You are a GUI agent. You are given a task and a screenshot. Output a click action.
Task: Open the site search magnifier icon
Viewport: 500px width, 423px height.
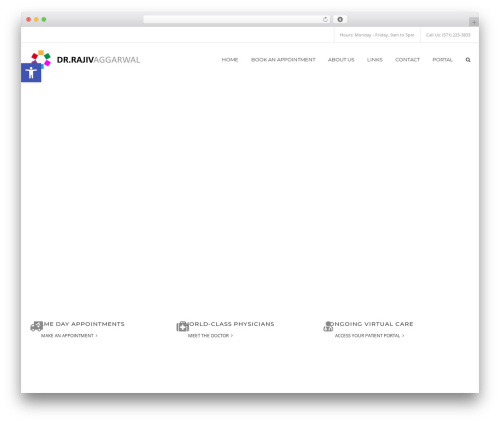tap(468, 60)
